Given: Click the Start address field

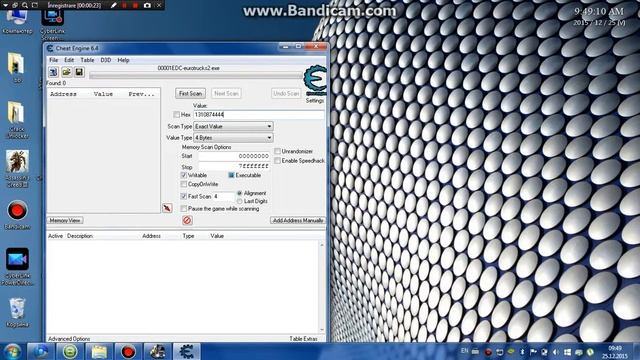Looking at the screenshot, I should (234, 156).
